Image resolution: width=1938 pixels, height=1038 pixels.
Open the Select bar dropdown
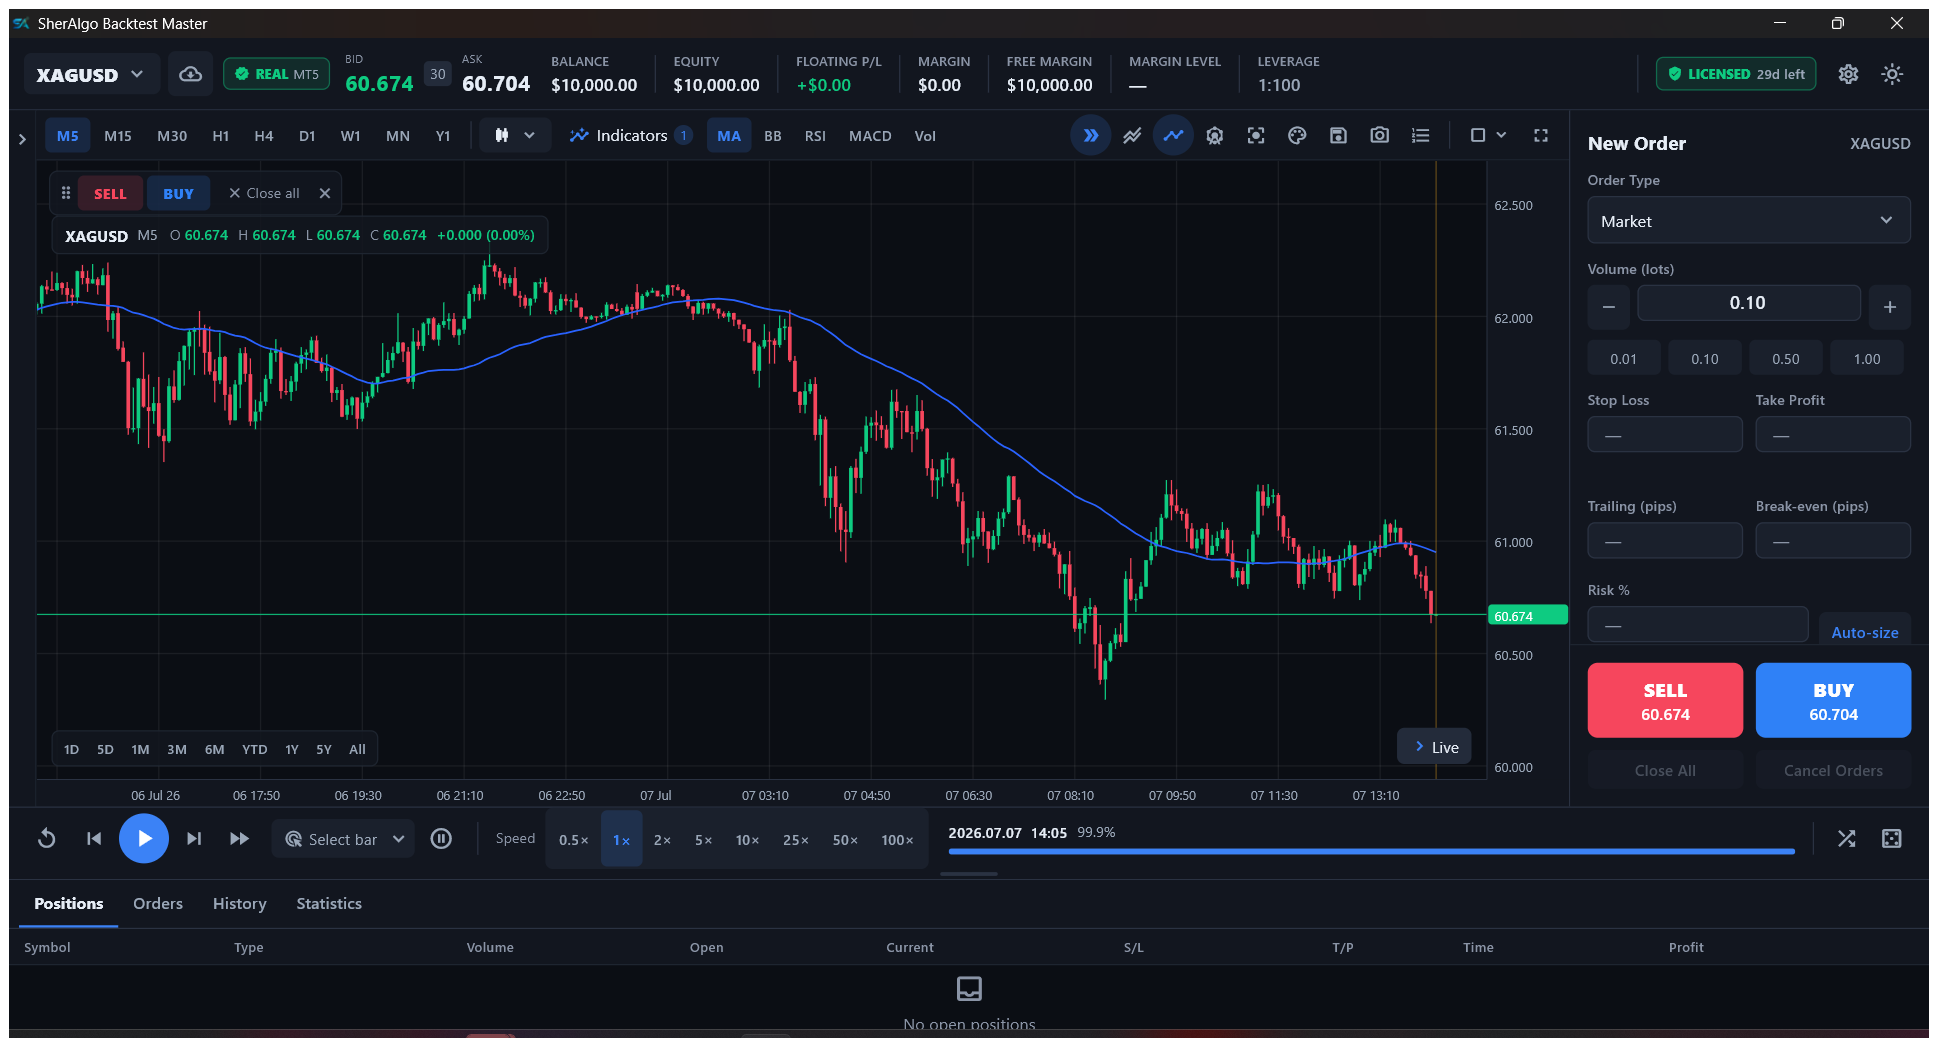point(343,839)
